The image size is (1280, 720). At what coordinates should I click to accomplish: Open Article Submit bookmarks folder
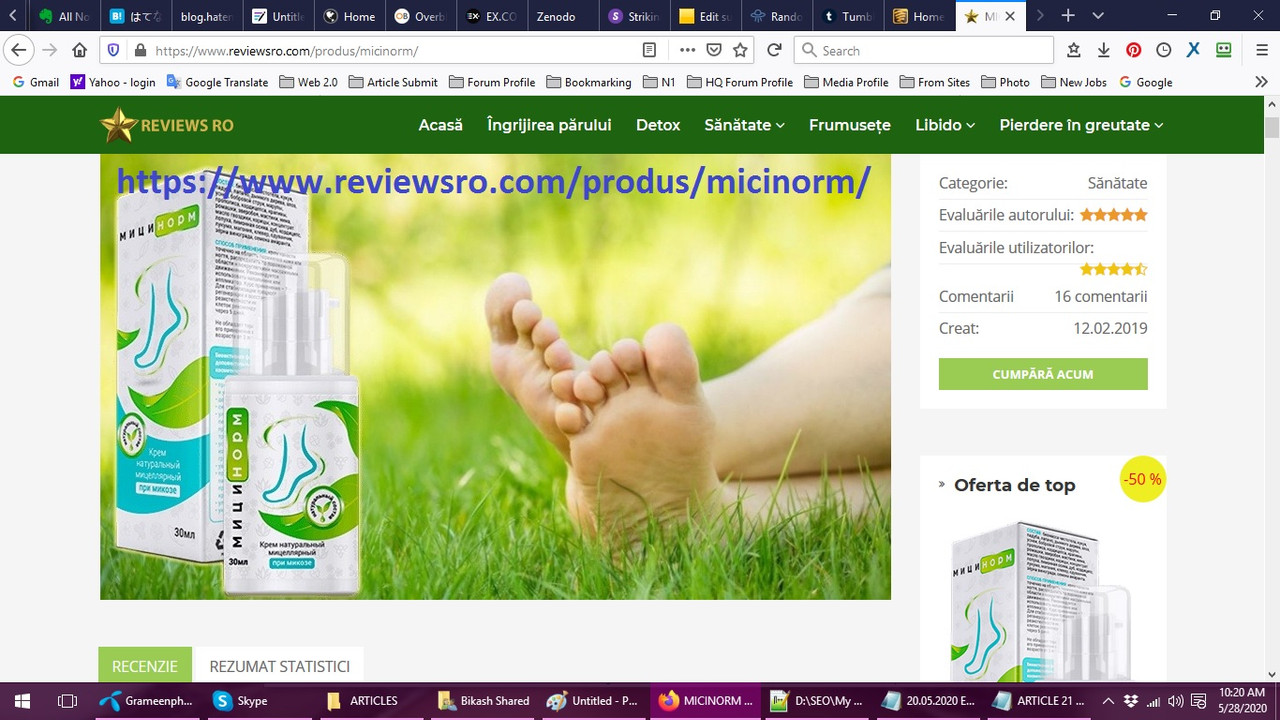[x=393, y=82]
